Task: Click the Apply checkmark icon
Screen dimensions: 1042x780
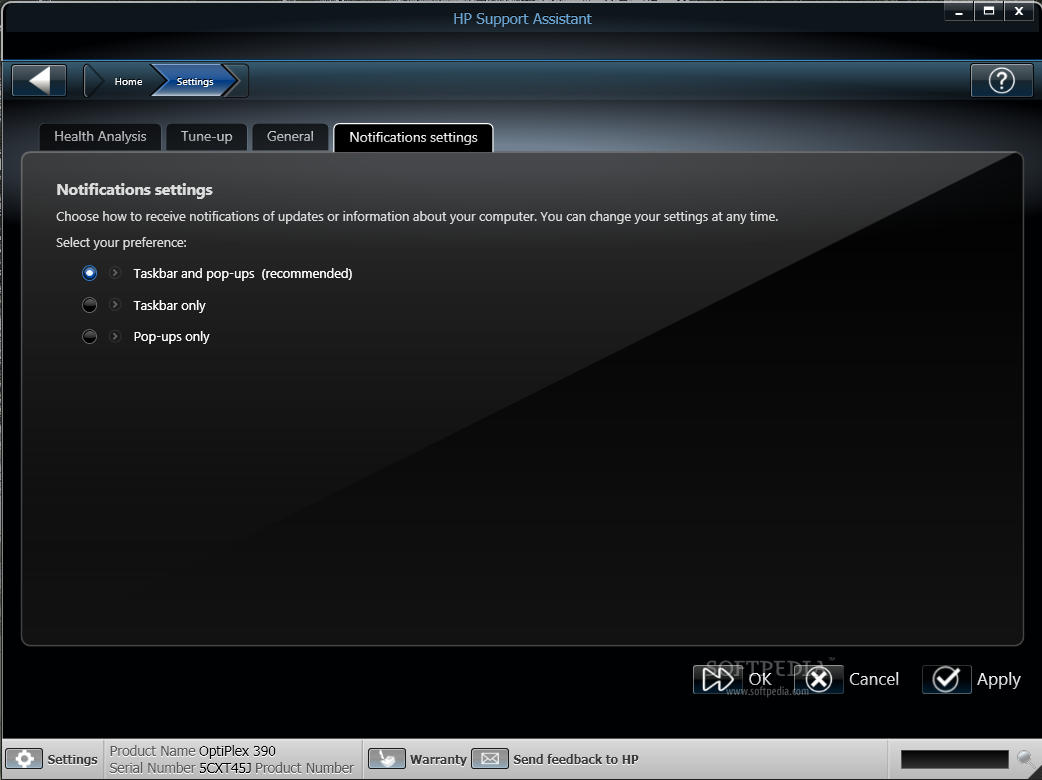Action: click(x=946, y=679)
